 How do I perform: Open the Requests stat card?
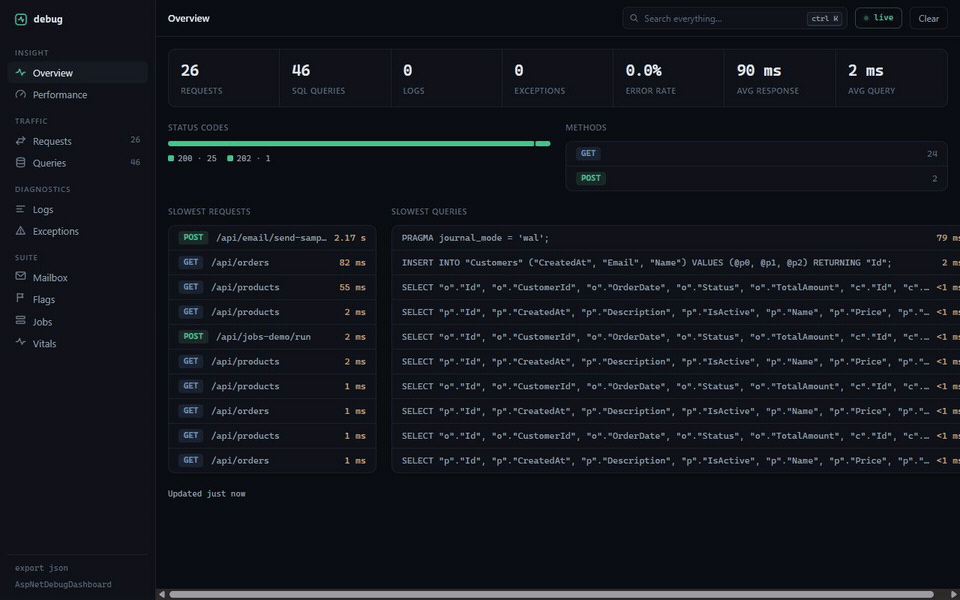click(x=223, y=78)
